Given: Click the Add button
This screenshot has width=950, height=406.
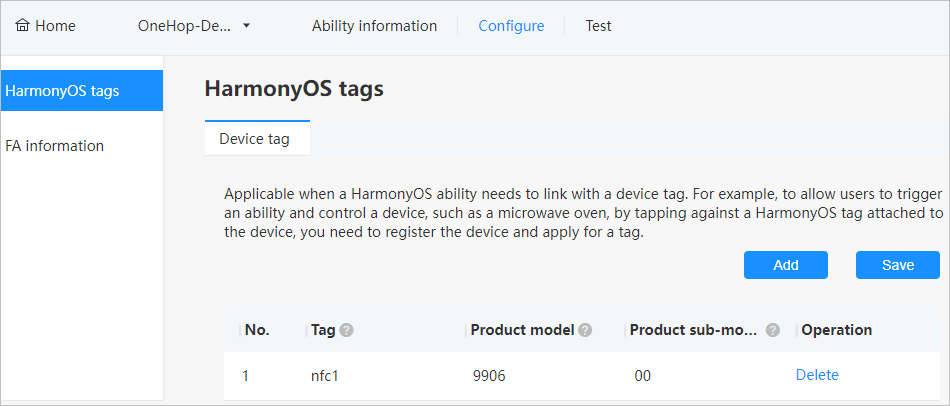Looking at the screenshot, I should pos(786,265).
